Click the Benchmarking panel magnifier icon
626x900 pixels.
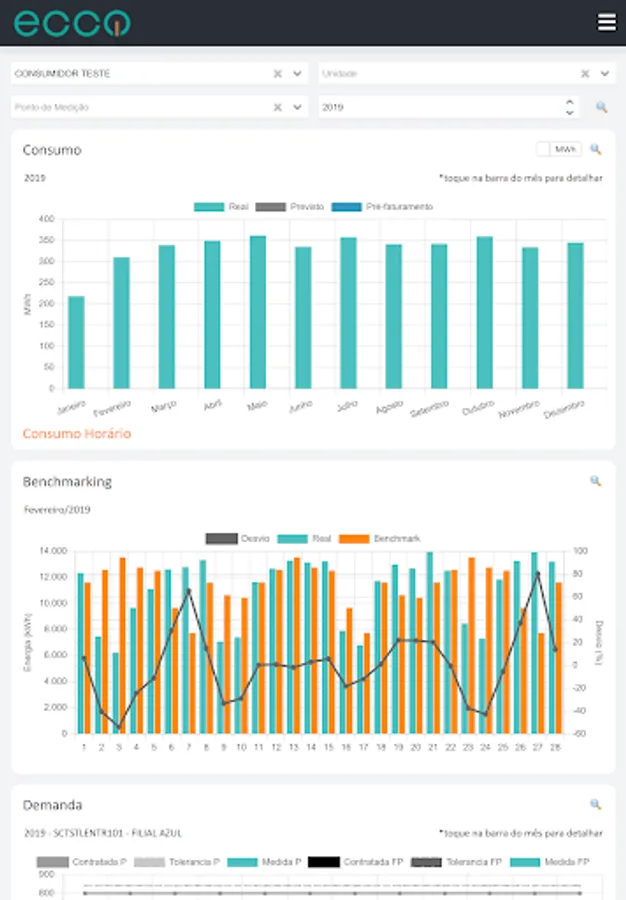pos(596,481)
